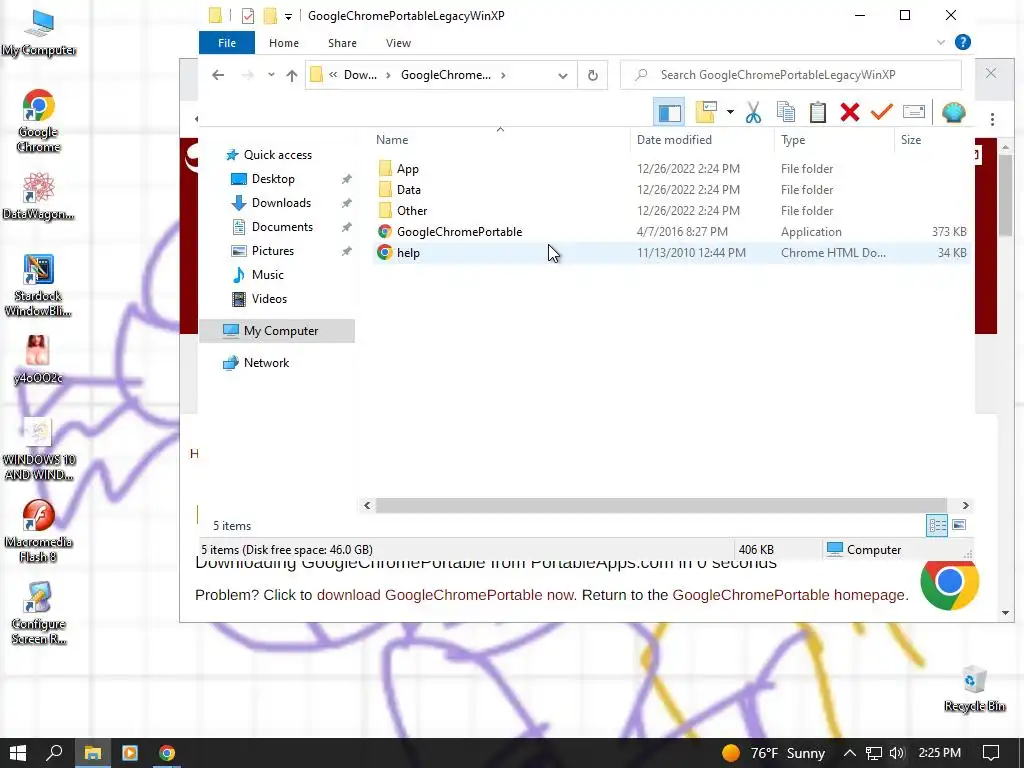
Task: Switch to the Home ribbon tab
Action: [x=283, y=43]
